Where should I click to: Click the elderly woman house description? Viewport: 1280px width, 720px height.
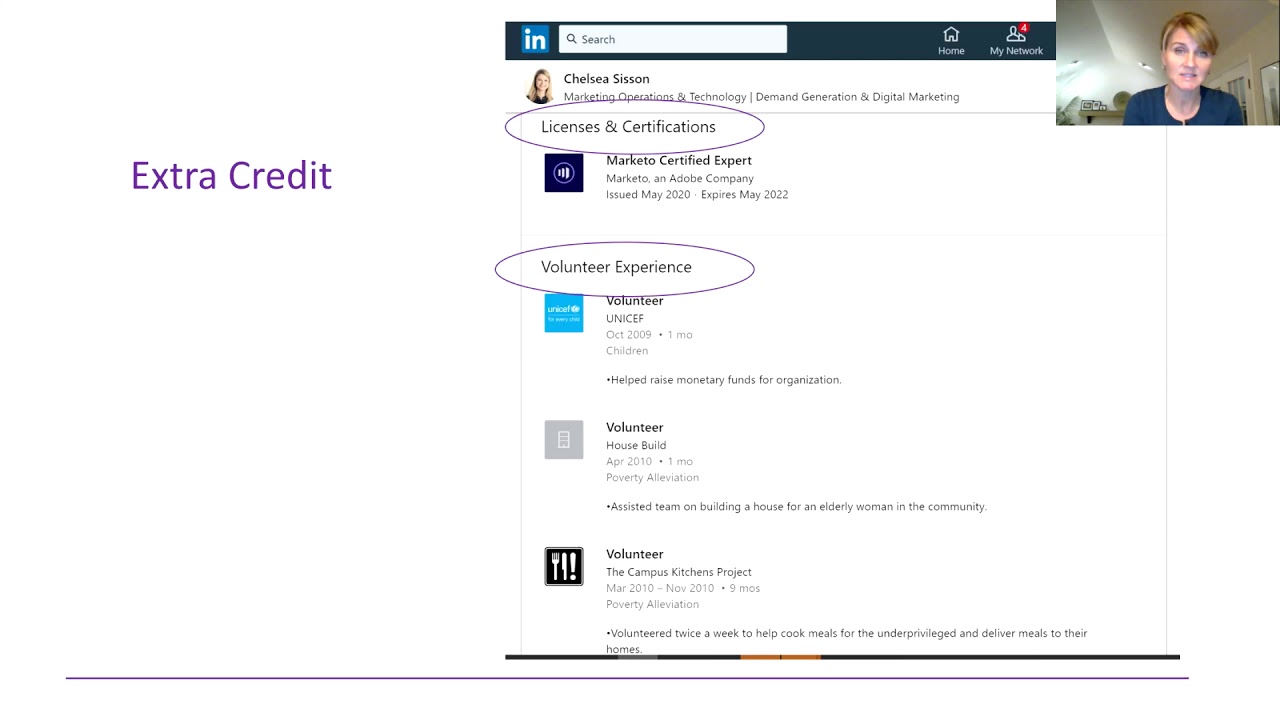pyautogui.click(x=796, y=507)
